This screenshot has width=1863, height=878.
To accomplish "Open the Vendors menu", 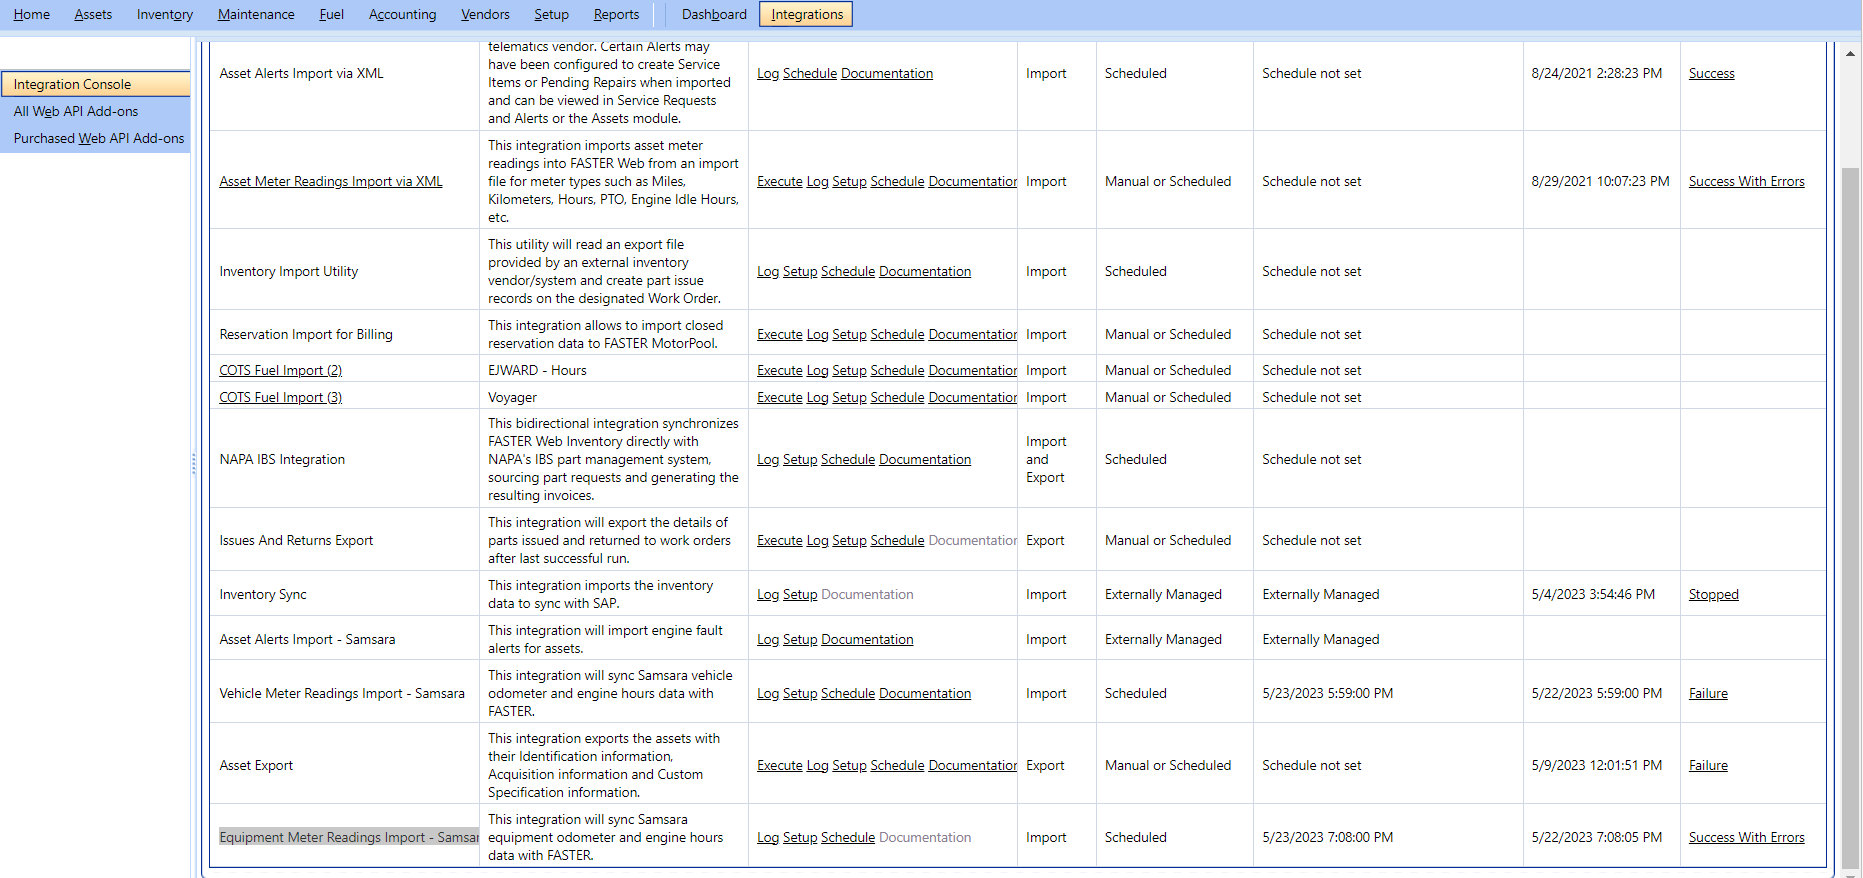I will [x=485, y=14].
